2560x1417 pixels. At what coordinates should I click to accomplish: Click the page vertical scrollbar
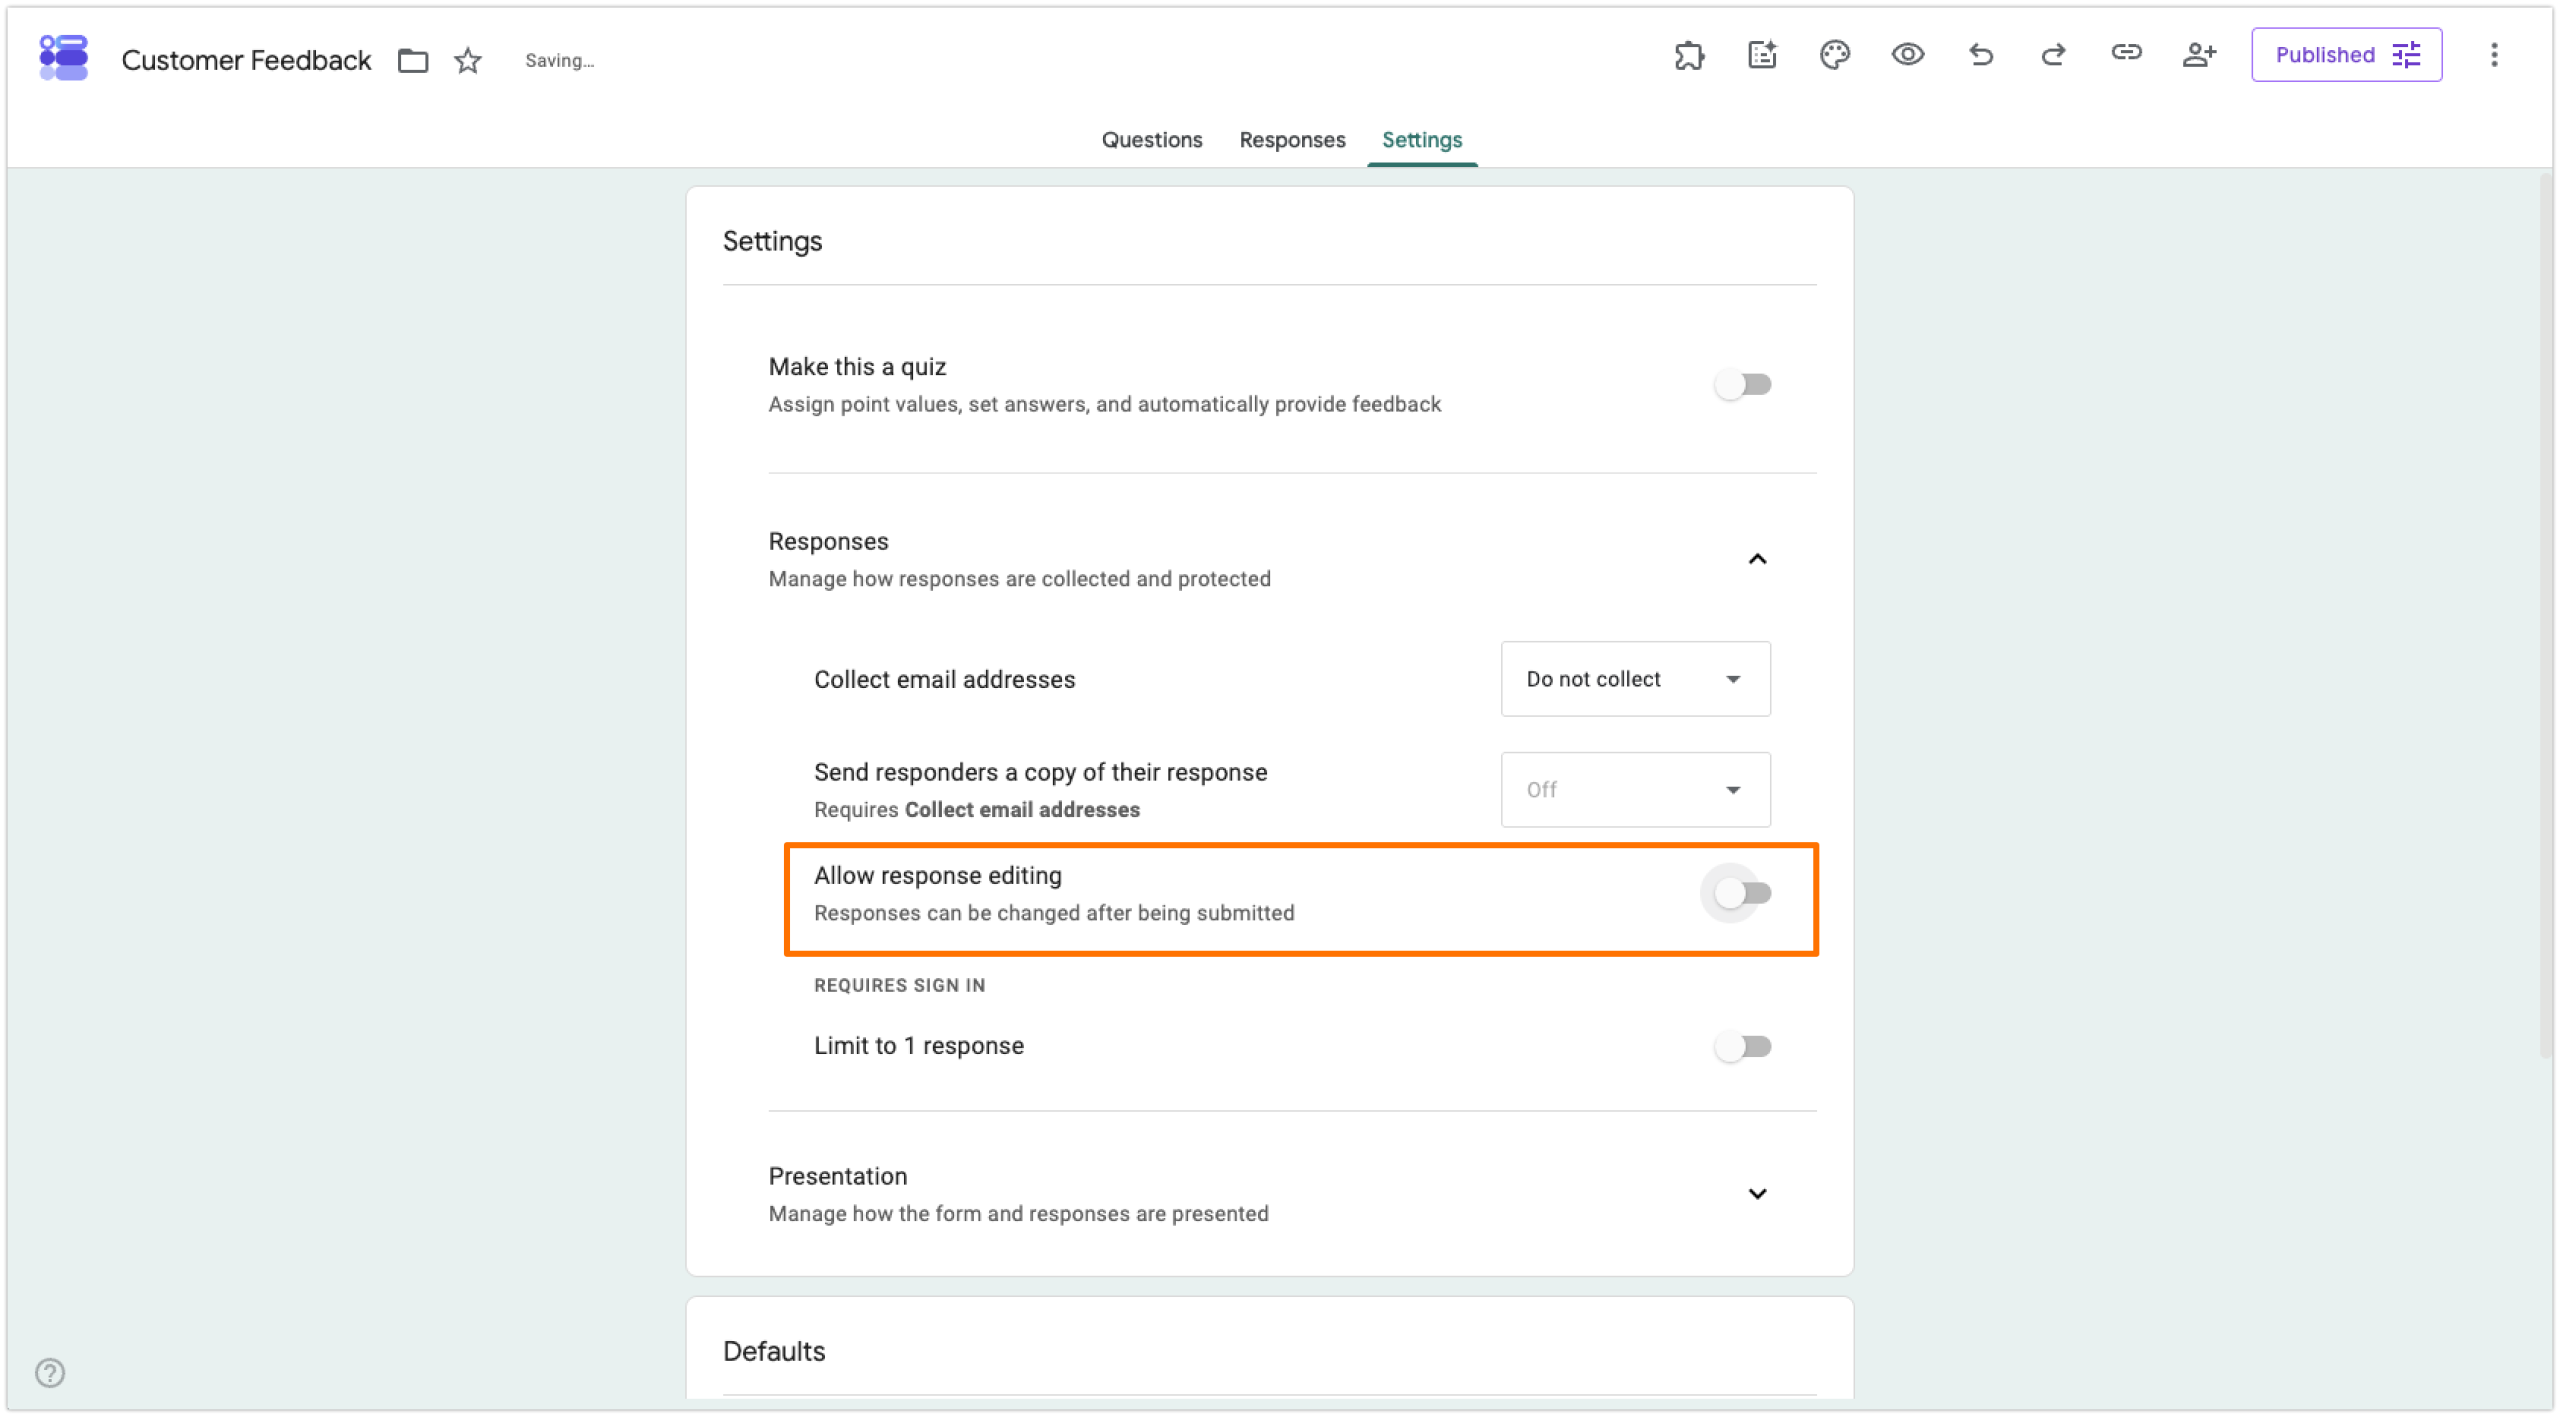tap(2546, 614)
